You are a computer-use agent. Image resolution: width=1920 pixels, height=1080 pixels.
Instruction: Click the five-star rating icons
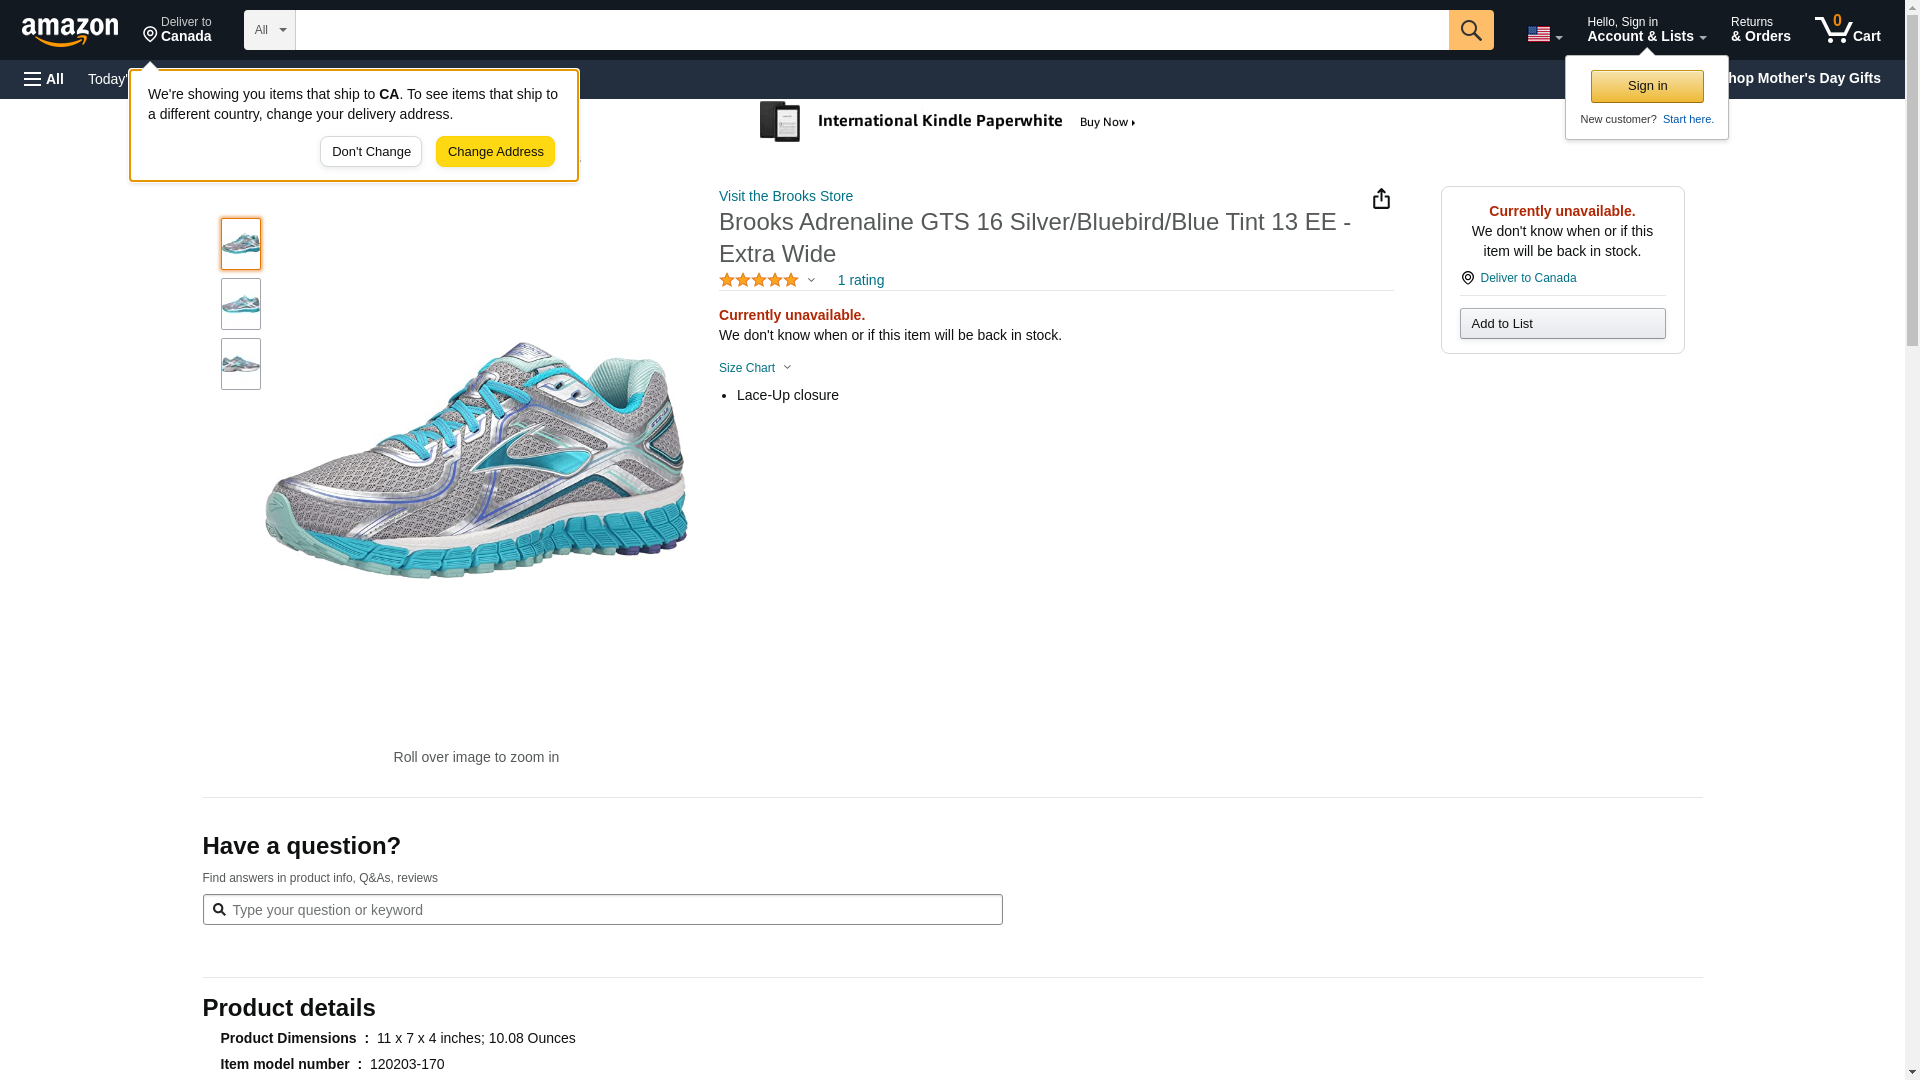pos(759,281)
